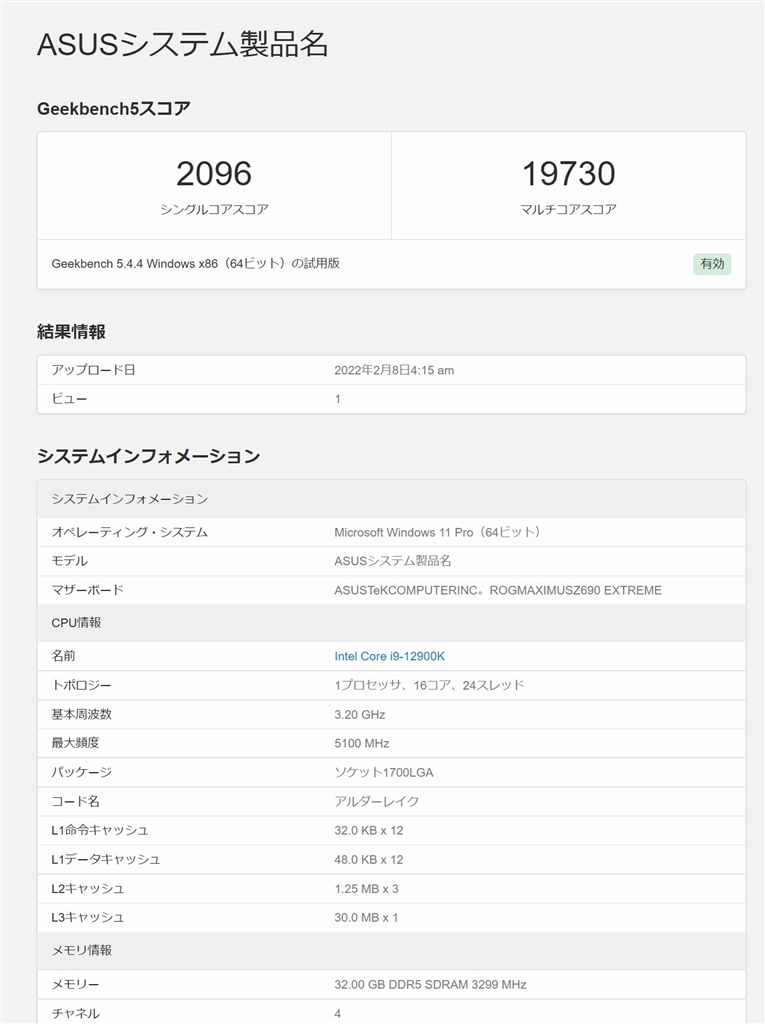The image size is (765, 1024).
Task: Click the 基本周波数 row label
Action: coord(82,714)
